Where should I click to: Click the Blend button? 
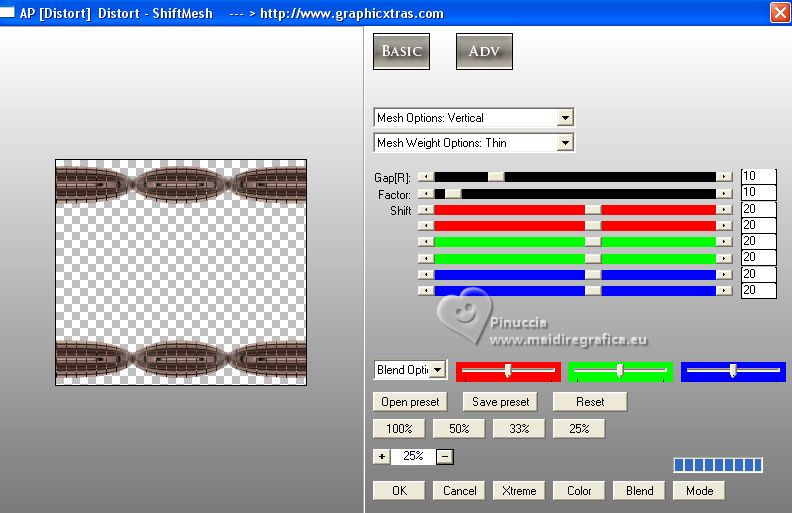tap(639, 491)
